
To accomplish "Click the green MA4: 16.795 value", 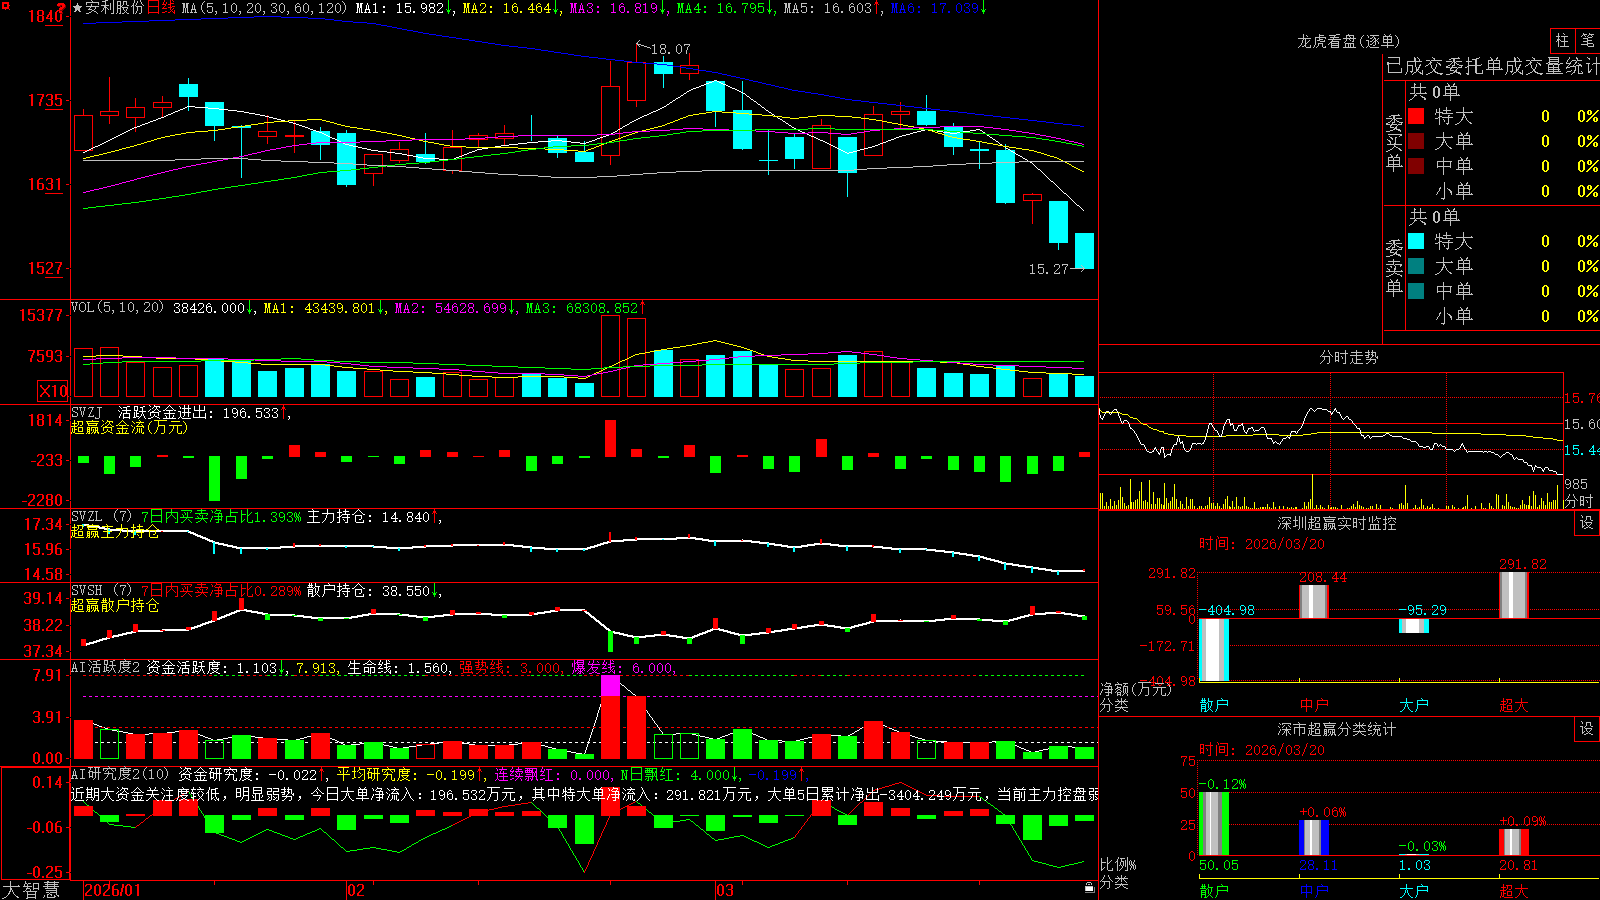I will click(x=721, y=8).
